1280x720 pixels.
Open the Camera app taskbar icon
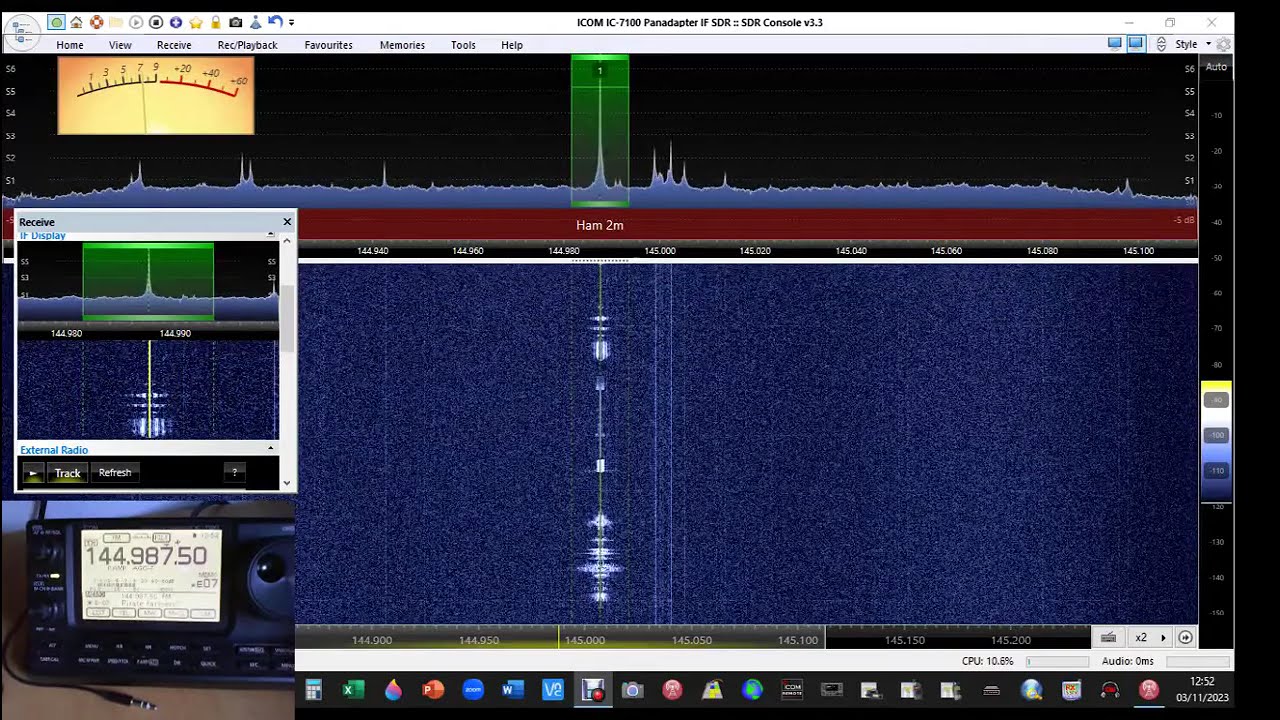pyautogui.click(x=632, y=689)
